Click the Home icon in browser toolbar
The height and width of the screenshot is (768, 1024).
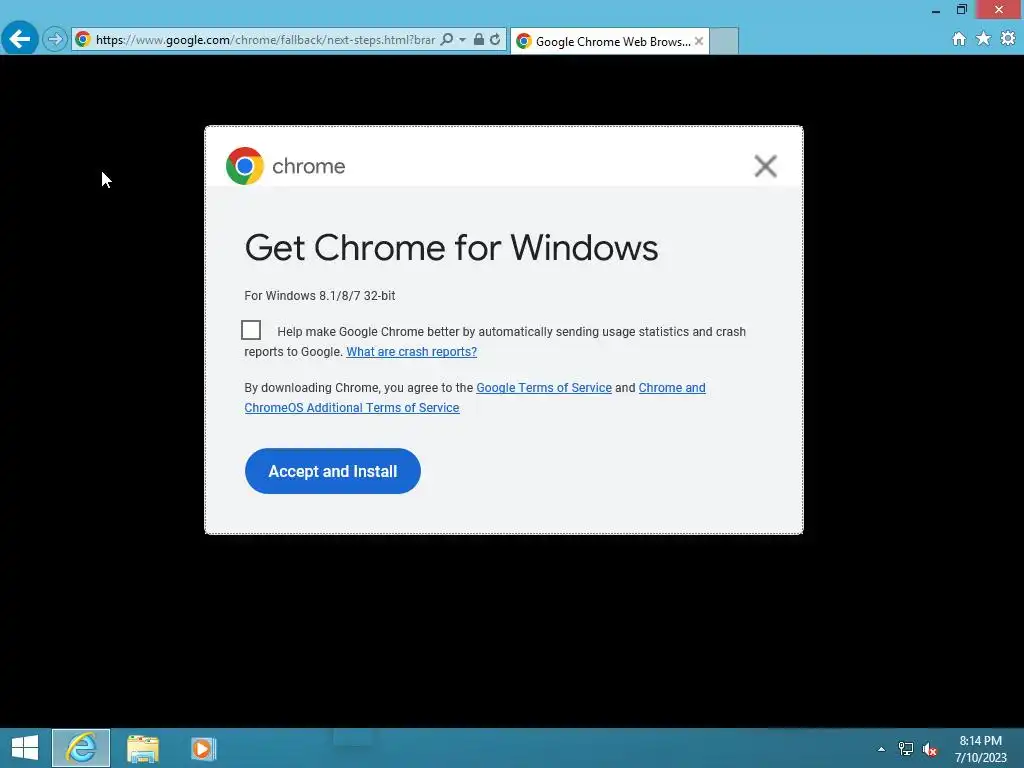pyautogui.click(x=959, y=39)
